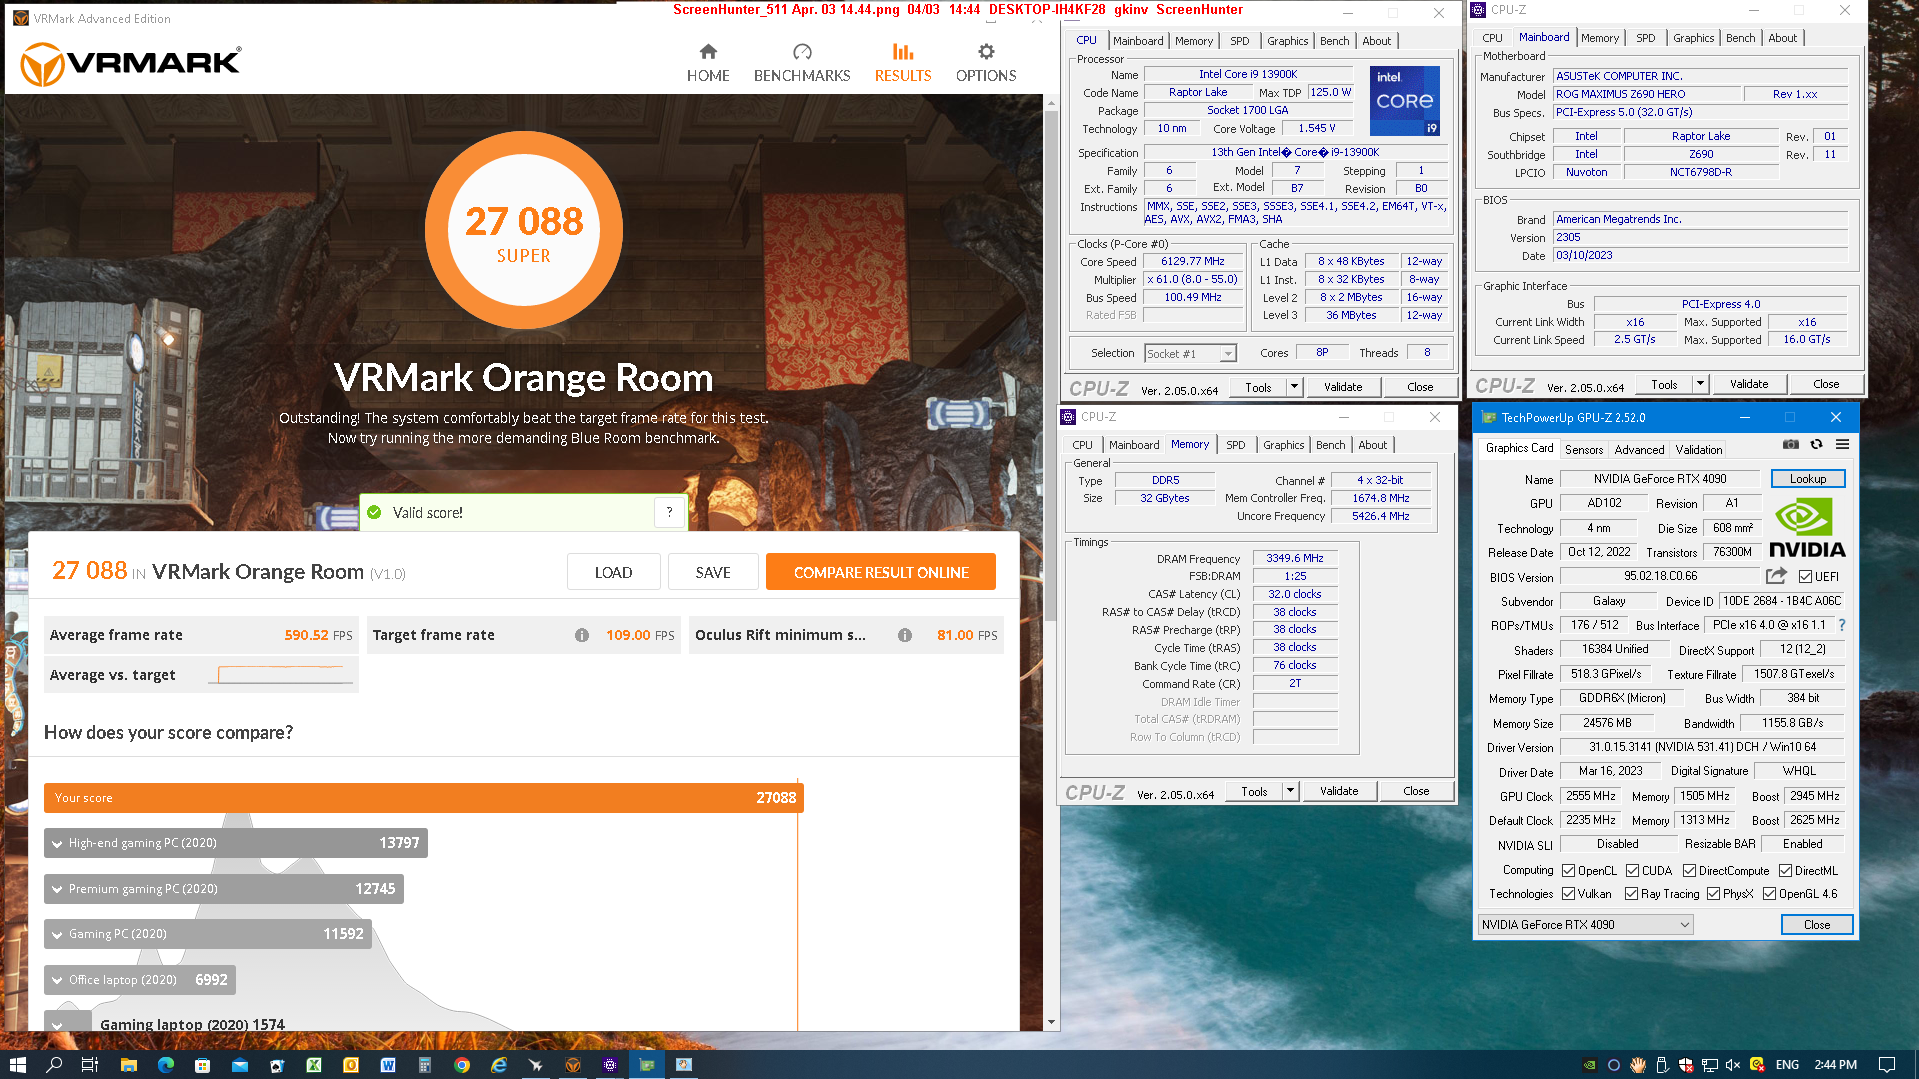Toggle DirectML checkbox in GPU-Z
This screenshot has height=1079, width=1919.
[1786, 871]
